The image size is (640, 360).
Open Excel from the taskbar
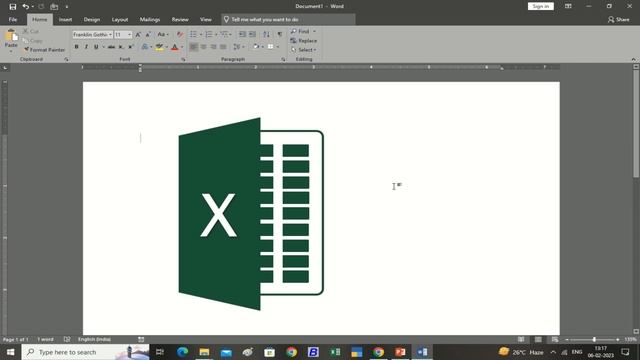[x=335, y=352]
